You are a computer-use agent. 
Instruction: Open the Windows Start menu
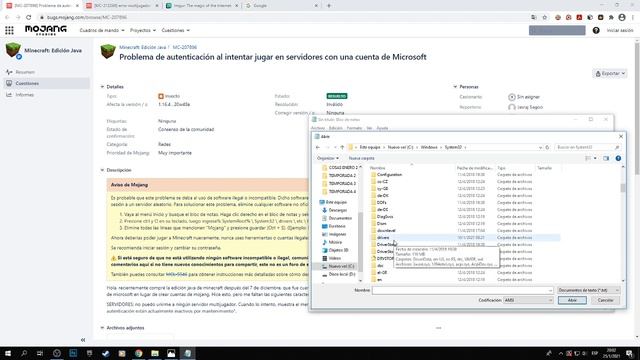(8, 353)
